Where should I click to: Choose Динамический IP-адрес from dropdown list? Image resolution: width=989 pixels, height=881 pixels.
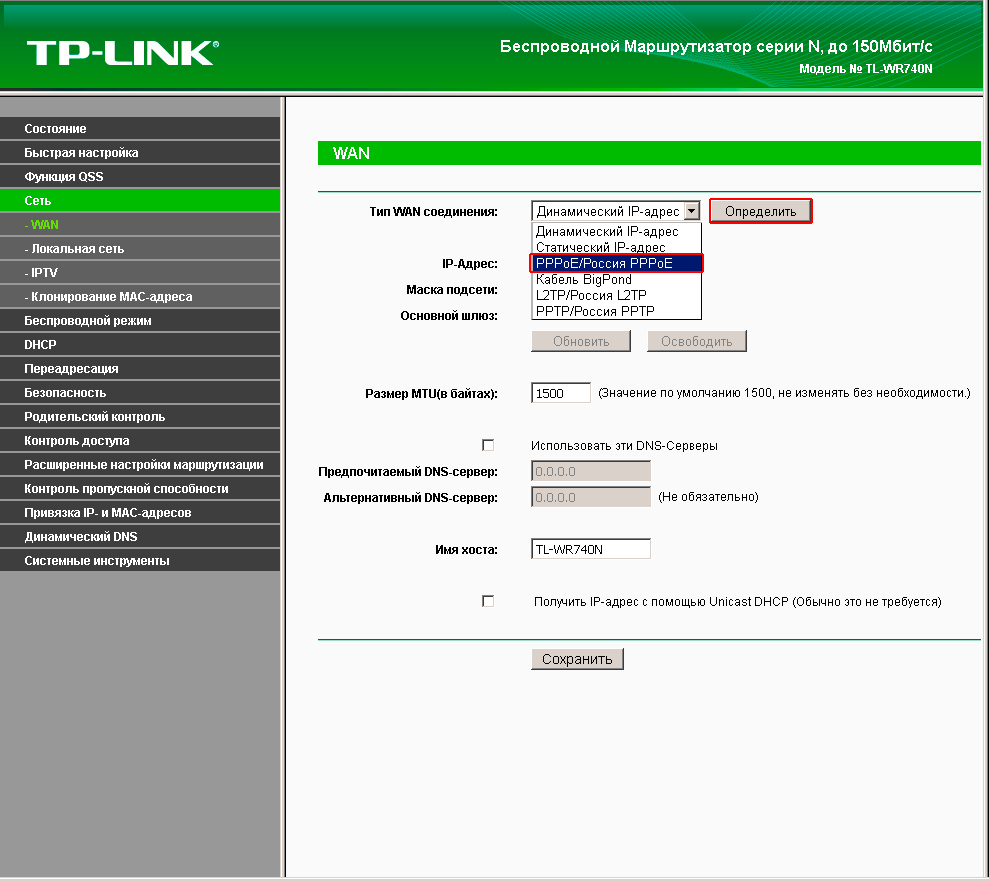point(616,231)
